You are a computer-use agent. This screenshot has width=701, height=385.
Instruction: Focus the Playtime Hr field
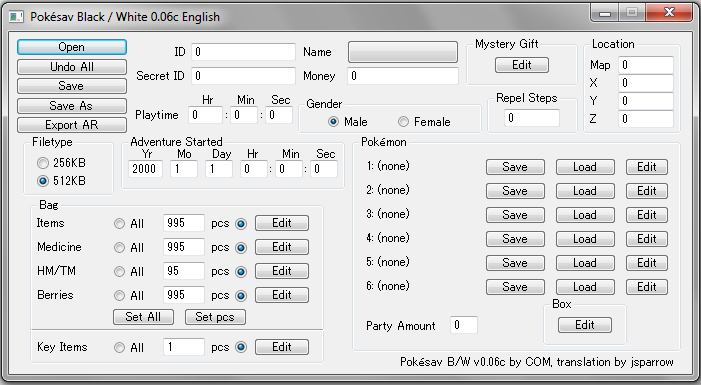pyautogui.click(x=205, y=115)
